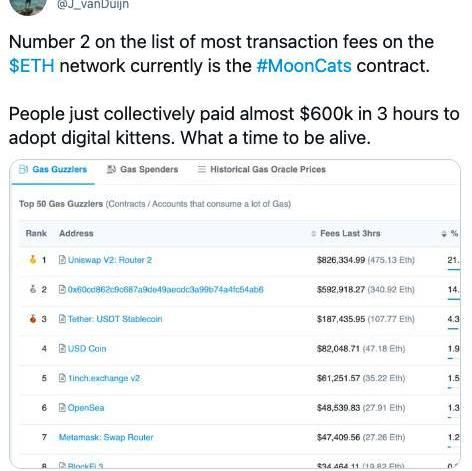
Task: Open the 1inch.exchange v2 link
Action: point(104,378)
